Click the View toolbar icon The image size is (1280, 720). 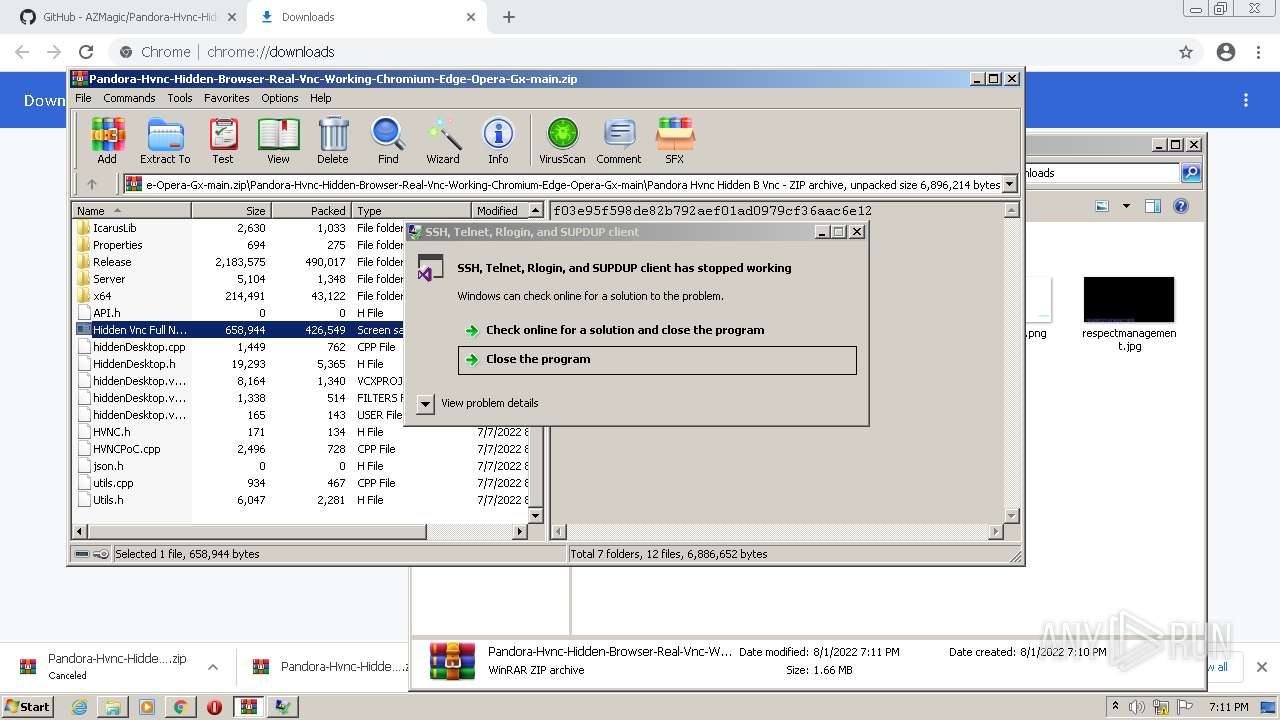point(278,140)
